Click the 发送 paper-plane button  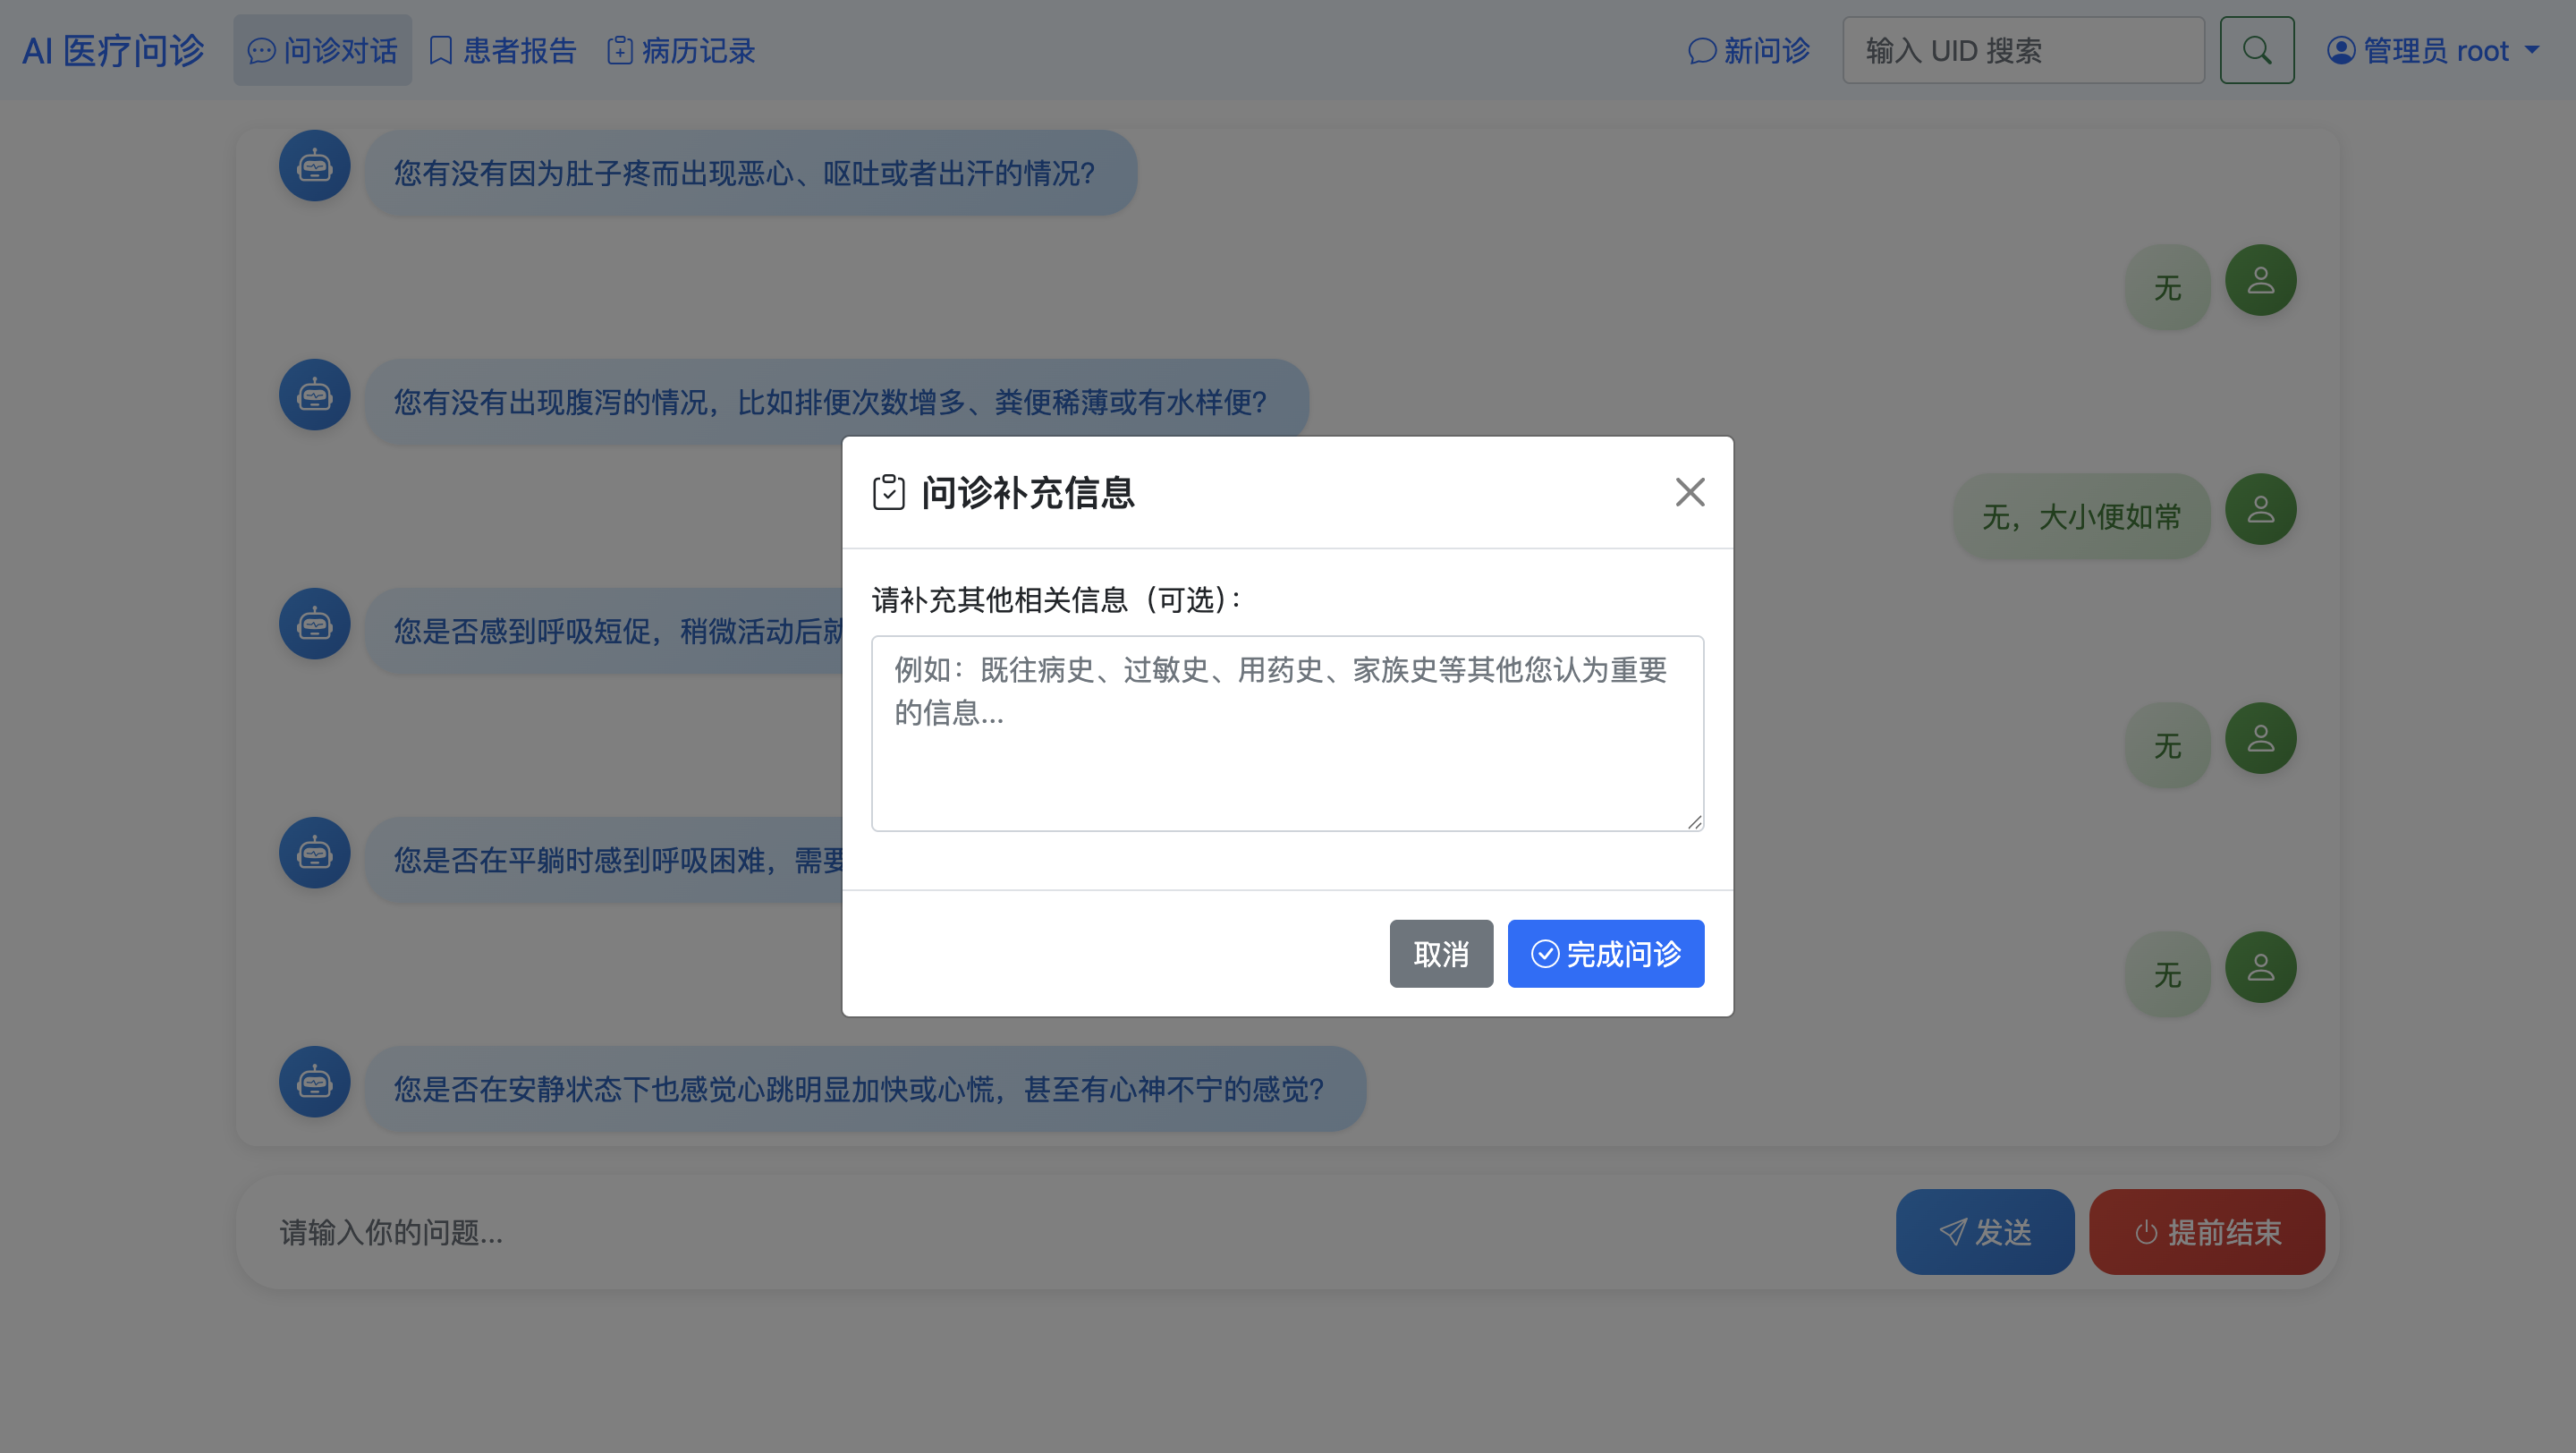tap(1984, 1231)
